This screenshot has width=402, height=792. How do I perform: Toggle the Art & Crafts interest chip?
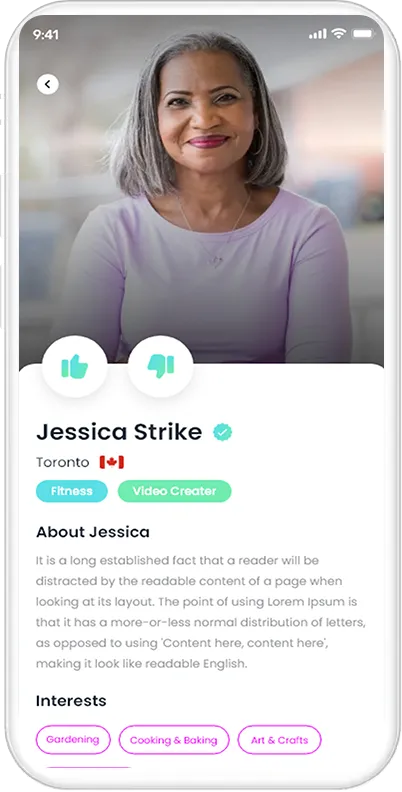coord(279,740)
